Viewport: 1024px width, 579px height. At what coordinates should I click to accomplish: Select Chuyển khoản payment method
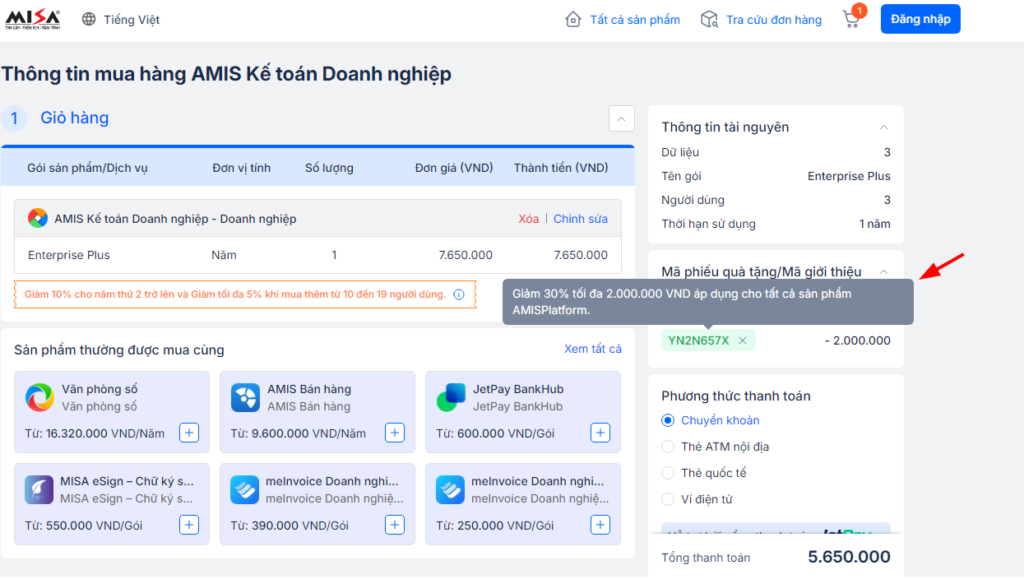[x=667, y=420]
